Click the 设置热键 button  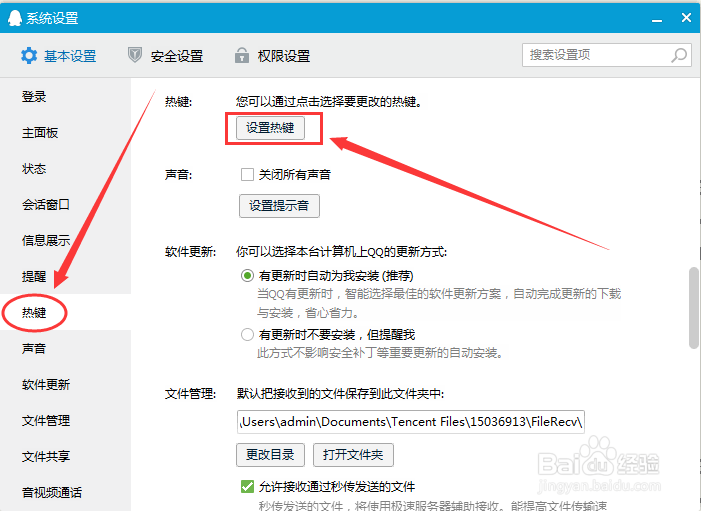pos(270,128)
